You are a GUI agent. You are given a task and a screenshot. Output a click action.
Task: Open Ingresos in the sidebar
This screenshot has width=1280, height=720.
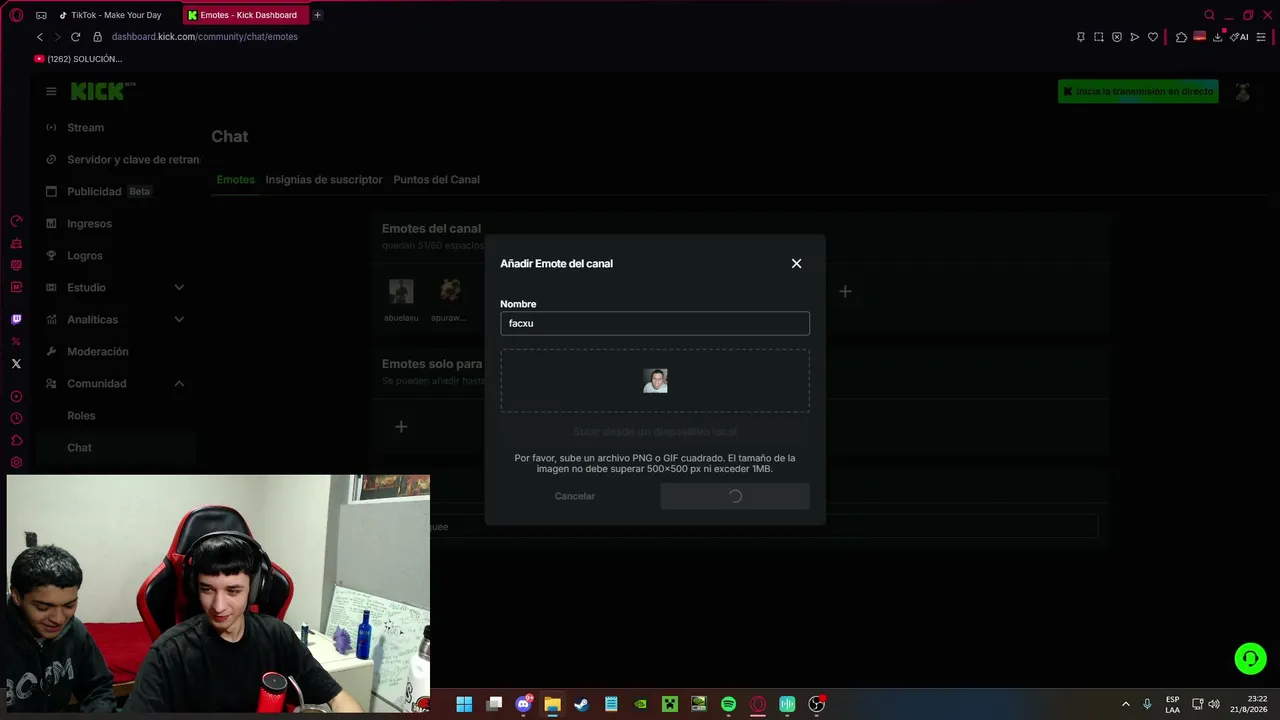89,224
